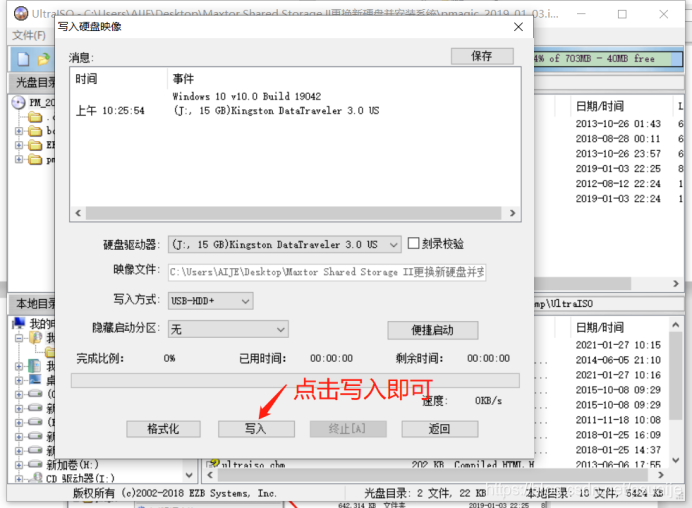Enable the 刻录校验 checkbox
Screen dimensions: 692x508
pyautogui.click(x=413, y=243)
